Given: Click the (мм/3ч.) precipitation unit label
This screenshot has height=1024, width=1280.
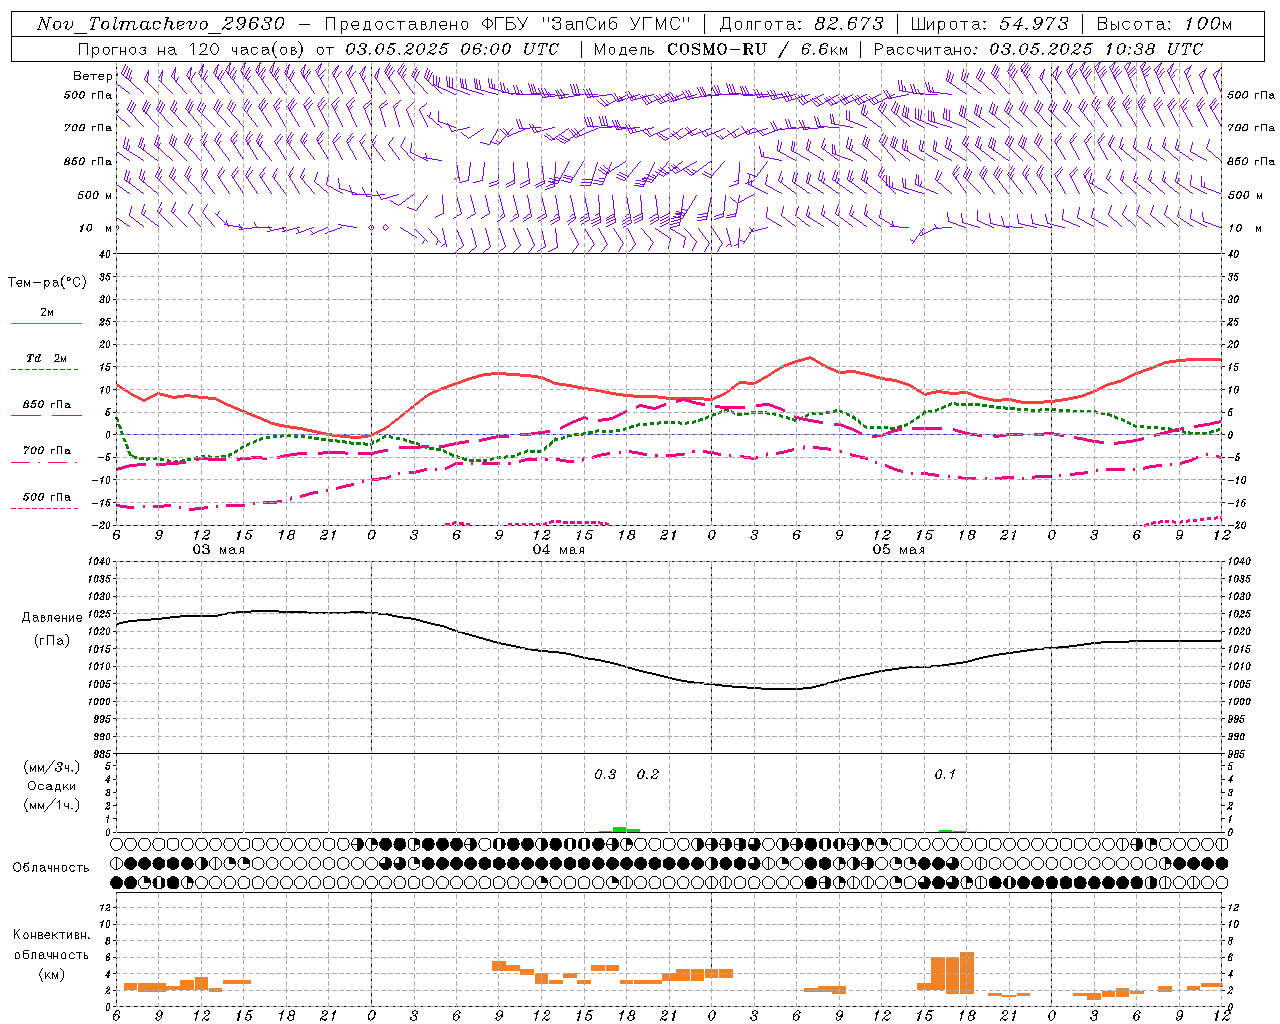Looking at the screenshot, I should 52,767.
